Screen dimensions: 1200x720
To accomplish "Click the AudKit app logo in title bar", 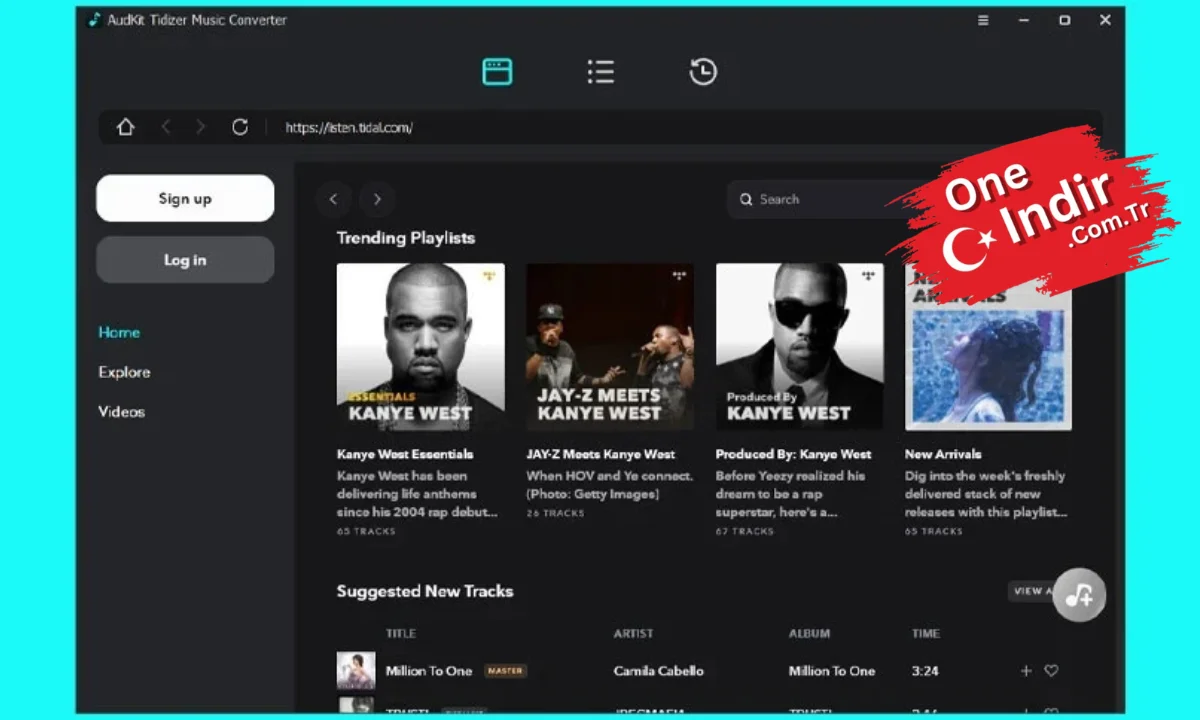I will (94, 20).
